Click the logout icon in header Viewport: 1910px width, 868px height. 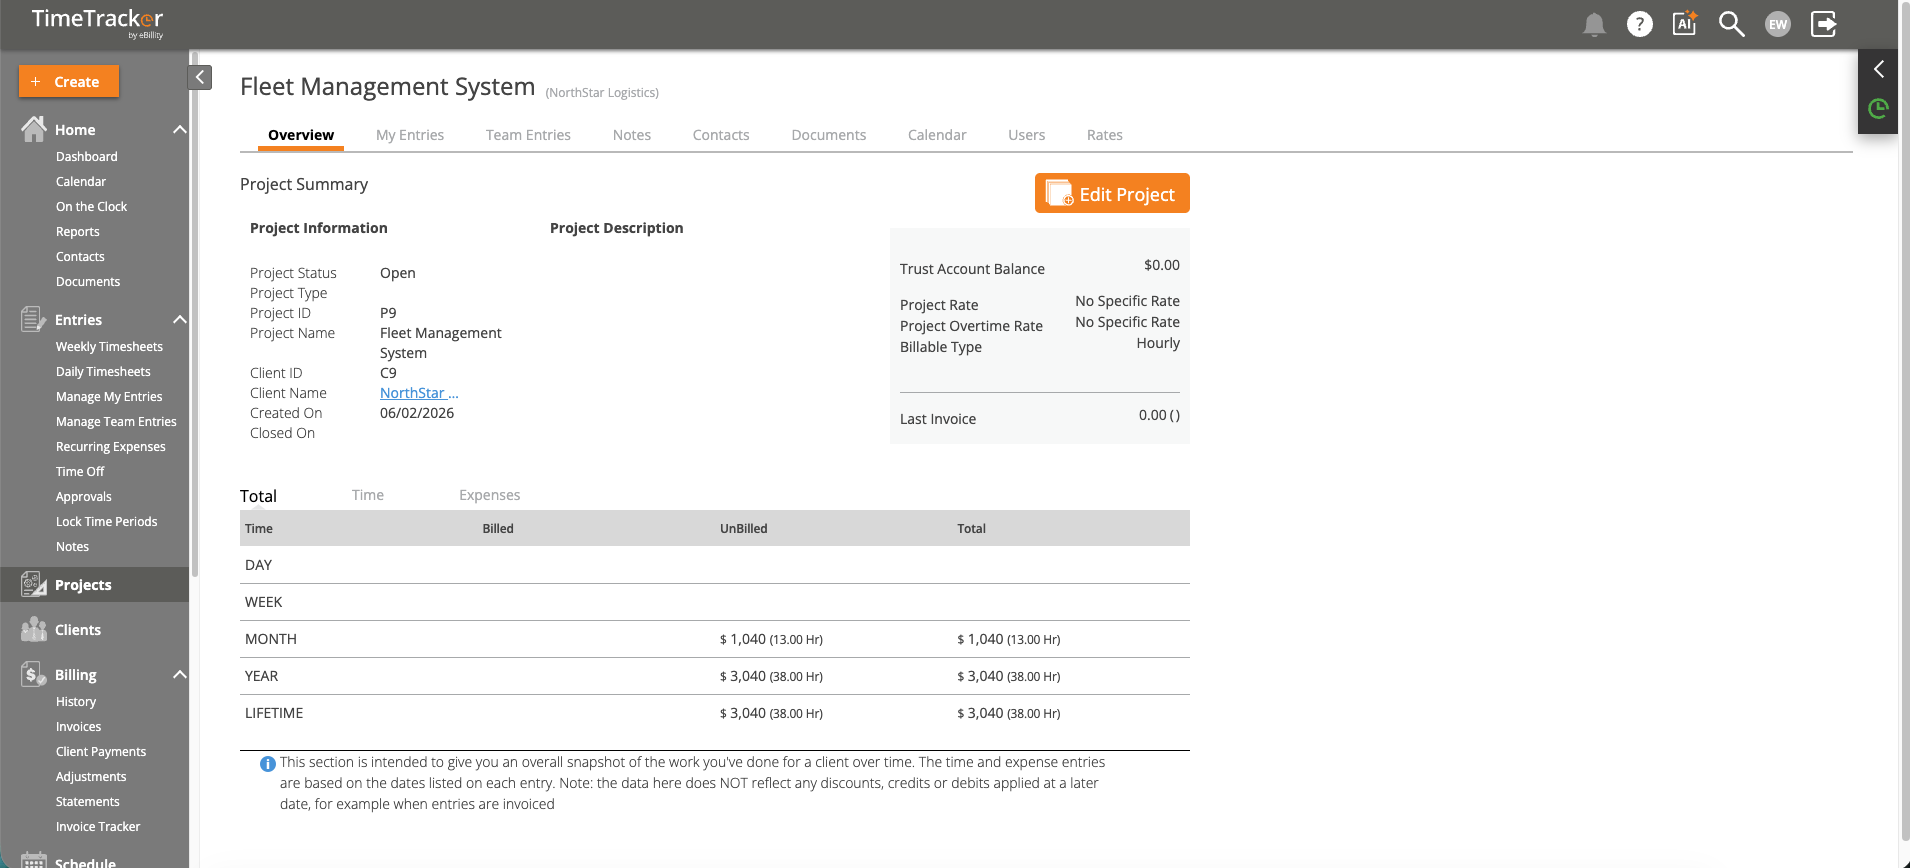coord(1824,24)
